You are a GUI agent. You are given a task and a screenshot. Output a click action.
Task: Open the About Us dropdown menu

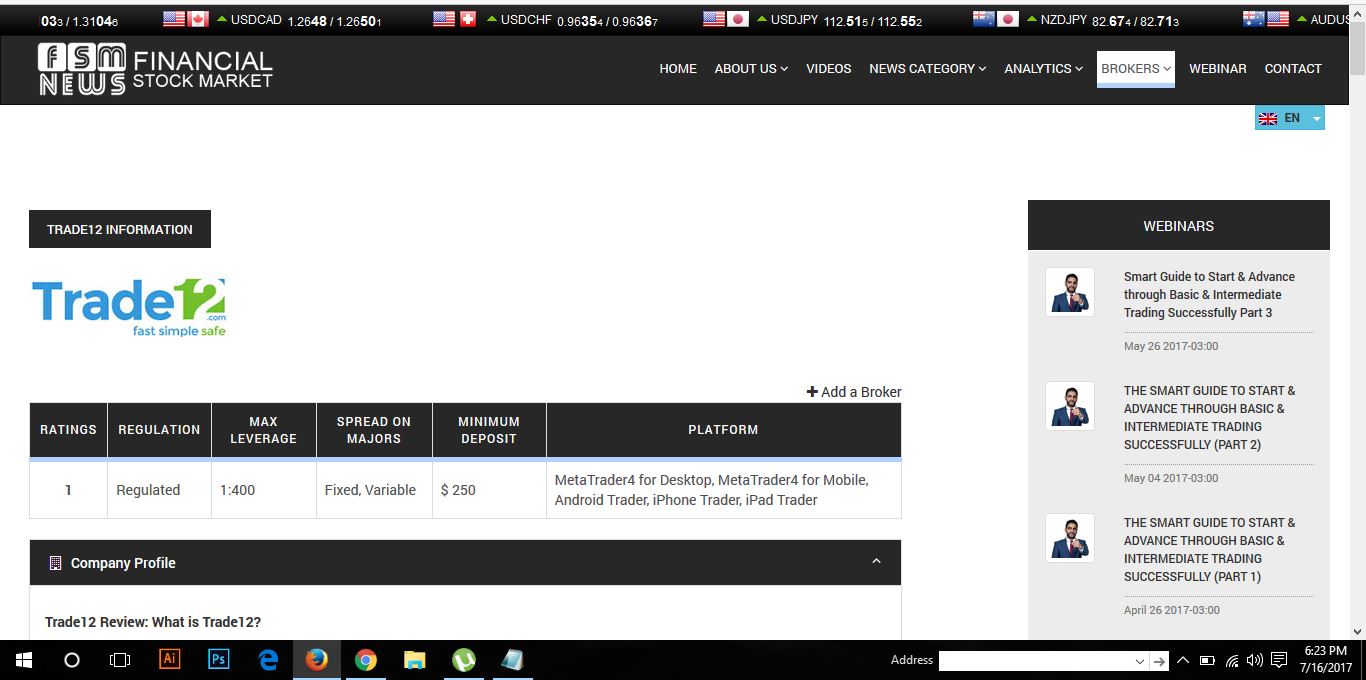[751, 69]
